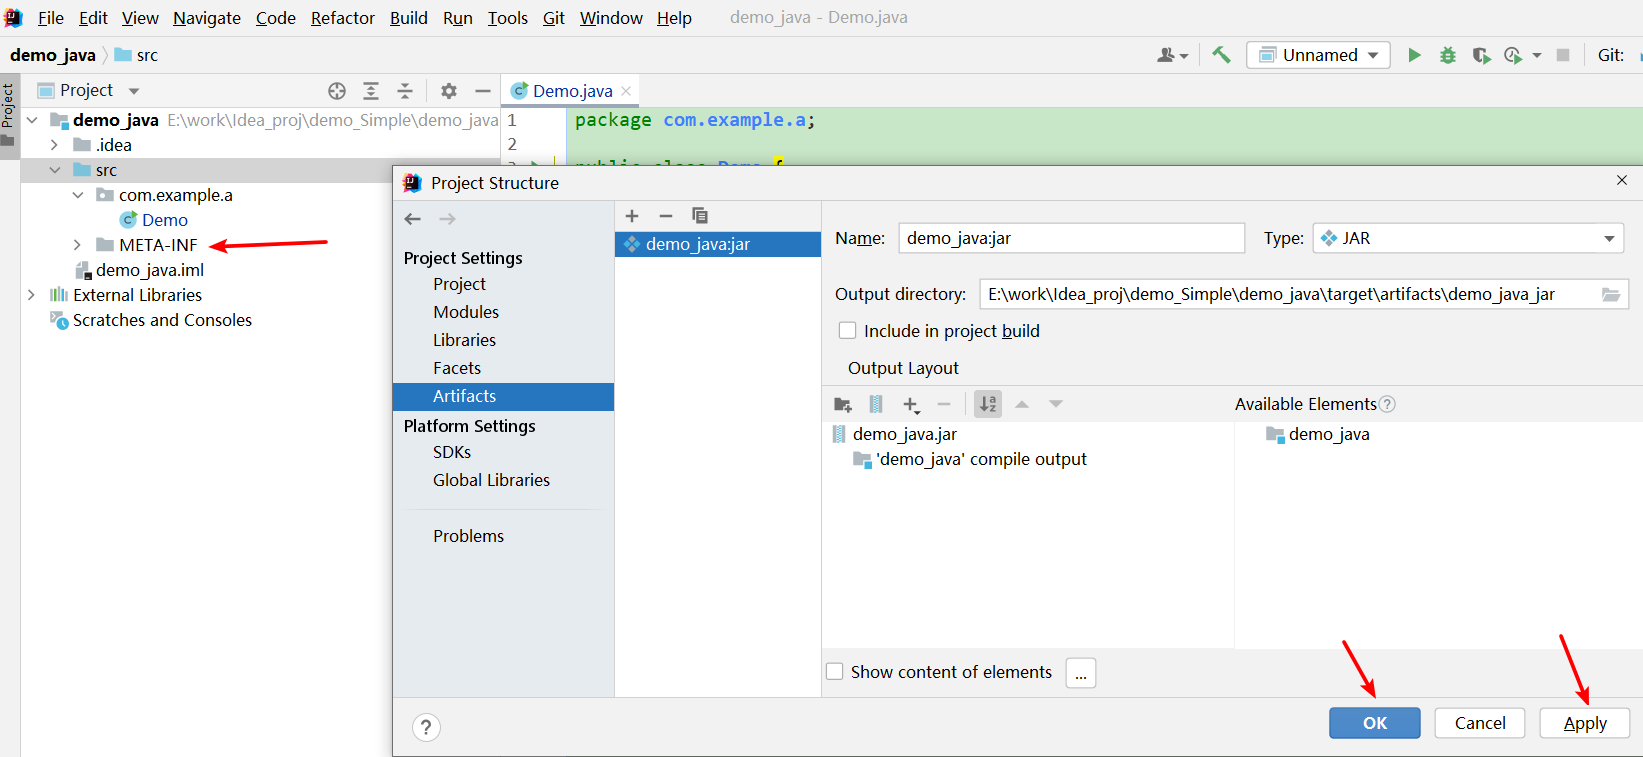Open the Tools menu

(x=508, y=18)
